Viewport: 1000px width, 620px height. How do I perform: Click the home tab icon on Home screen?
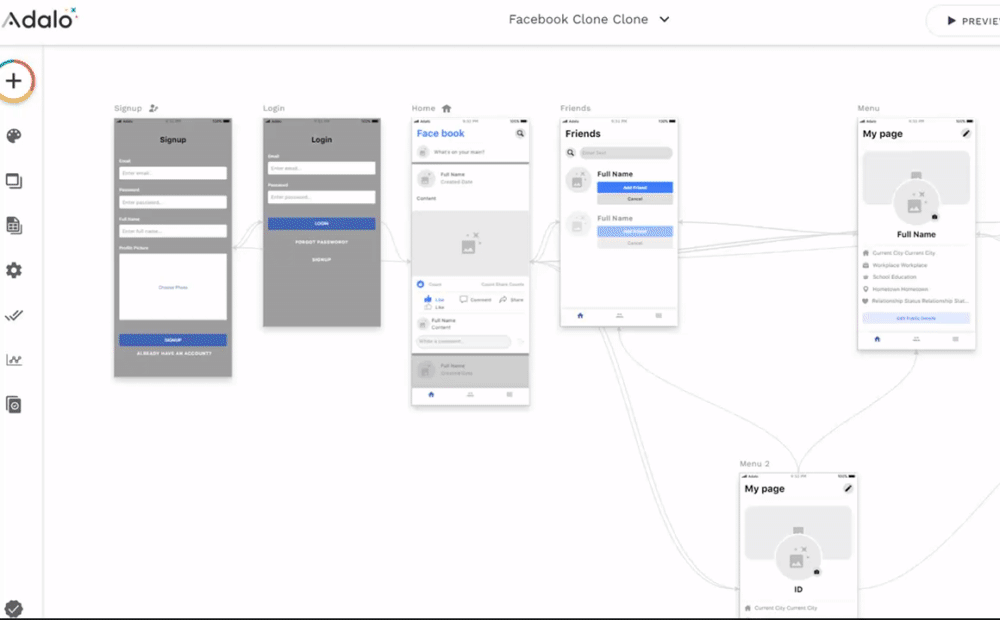(x=431, y=394)
